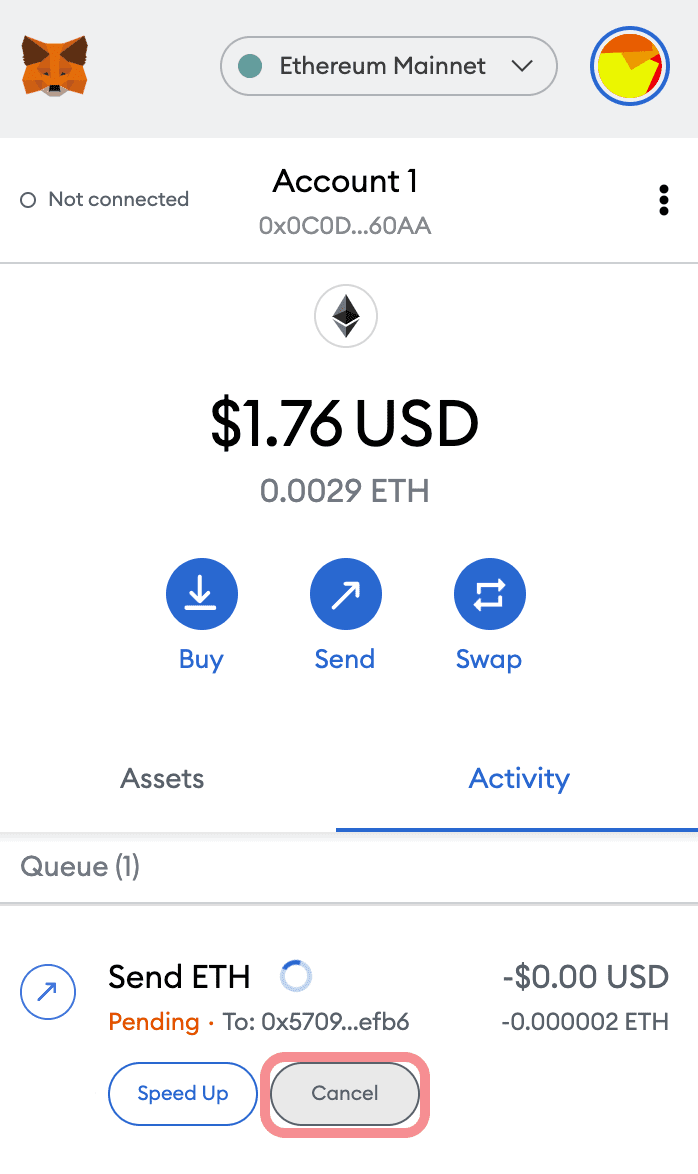Switch to the Activity tab

519,779
